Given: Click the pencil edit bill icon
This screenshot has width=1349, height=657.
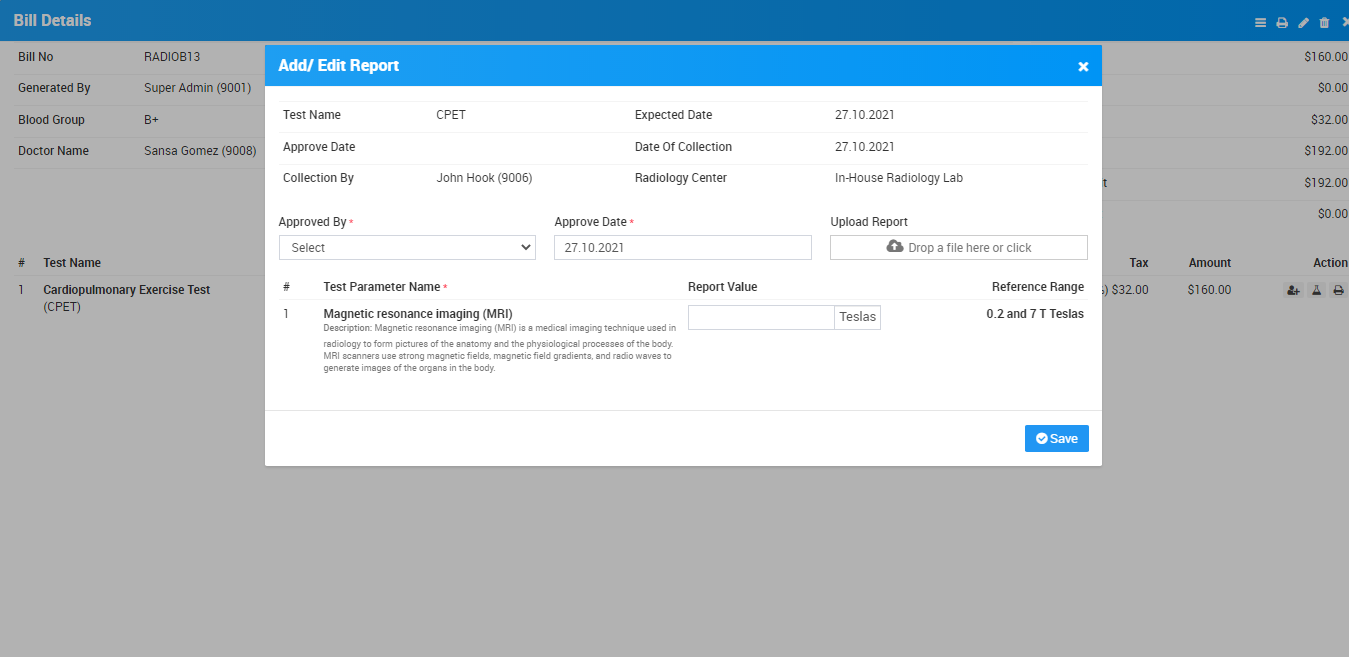Looking at the screenshot, I should [x=1303, y=23].
